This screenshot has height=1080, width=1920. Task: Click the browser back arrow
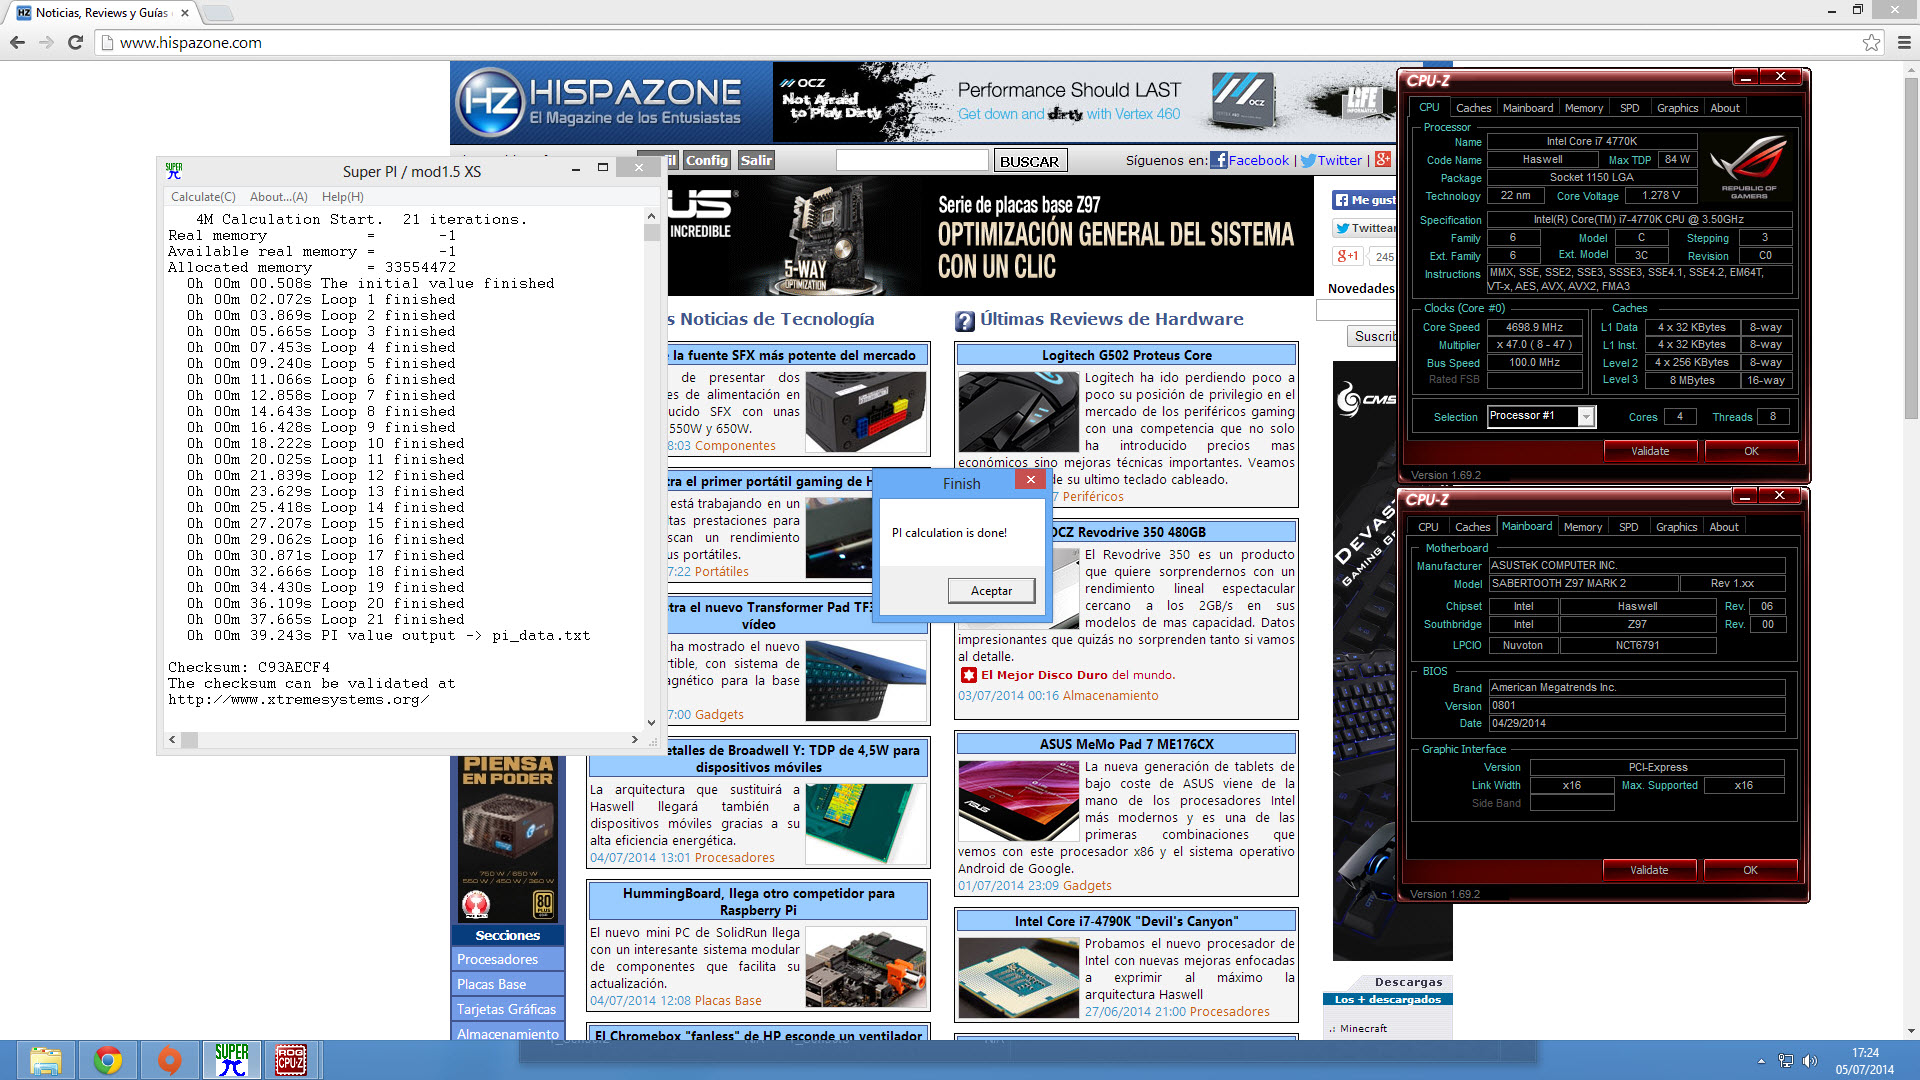click(17, 42)
